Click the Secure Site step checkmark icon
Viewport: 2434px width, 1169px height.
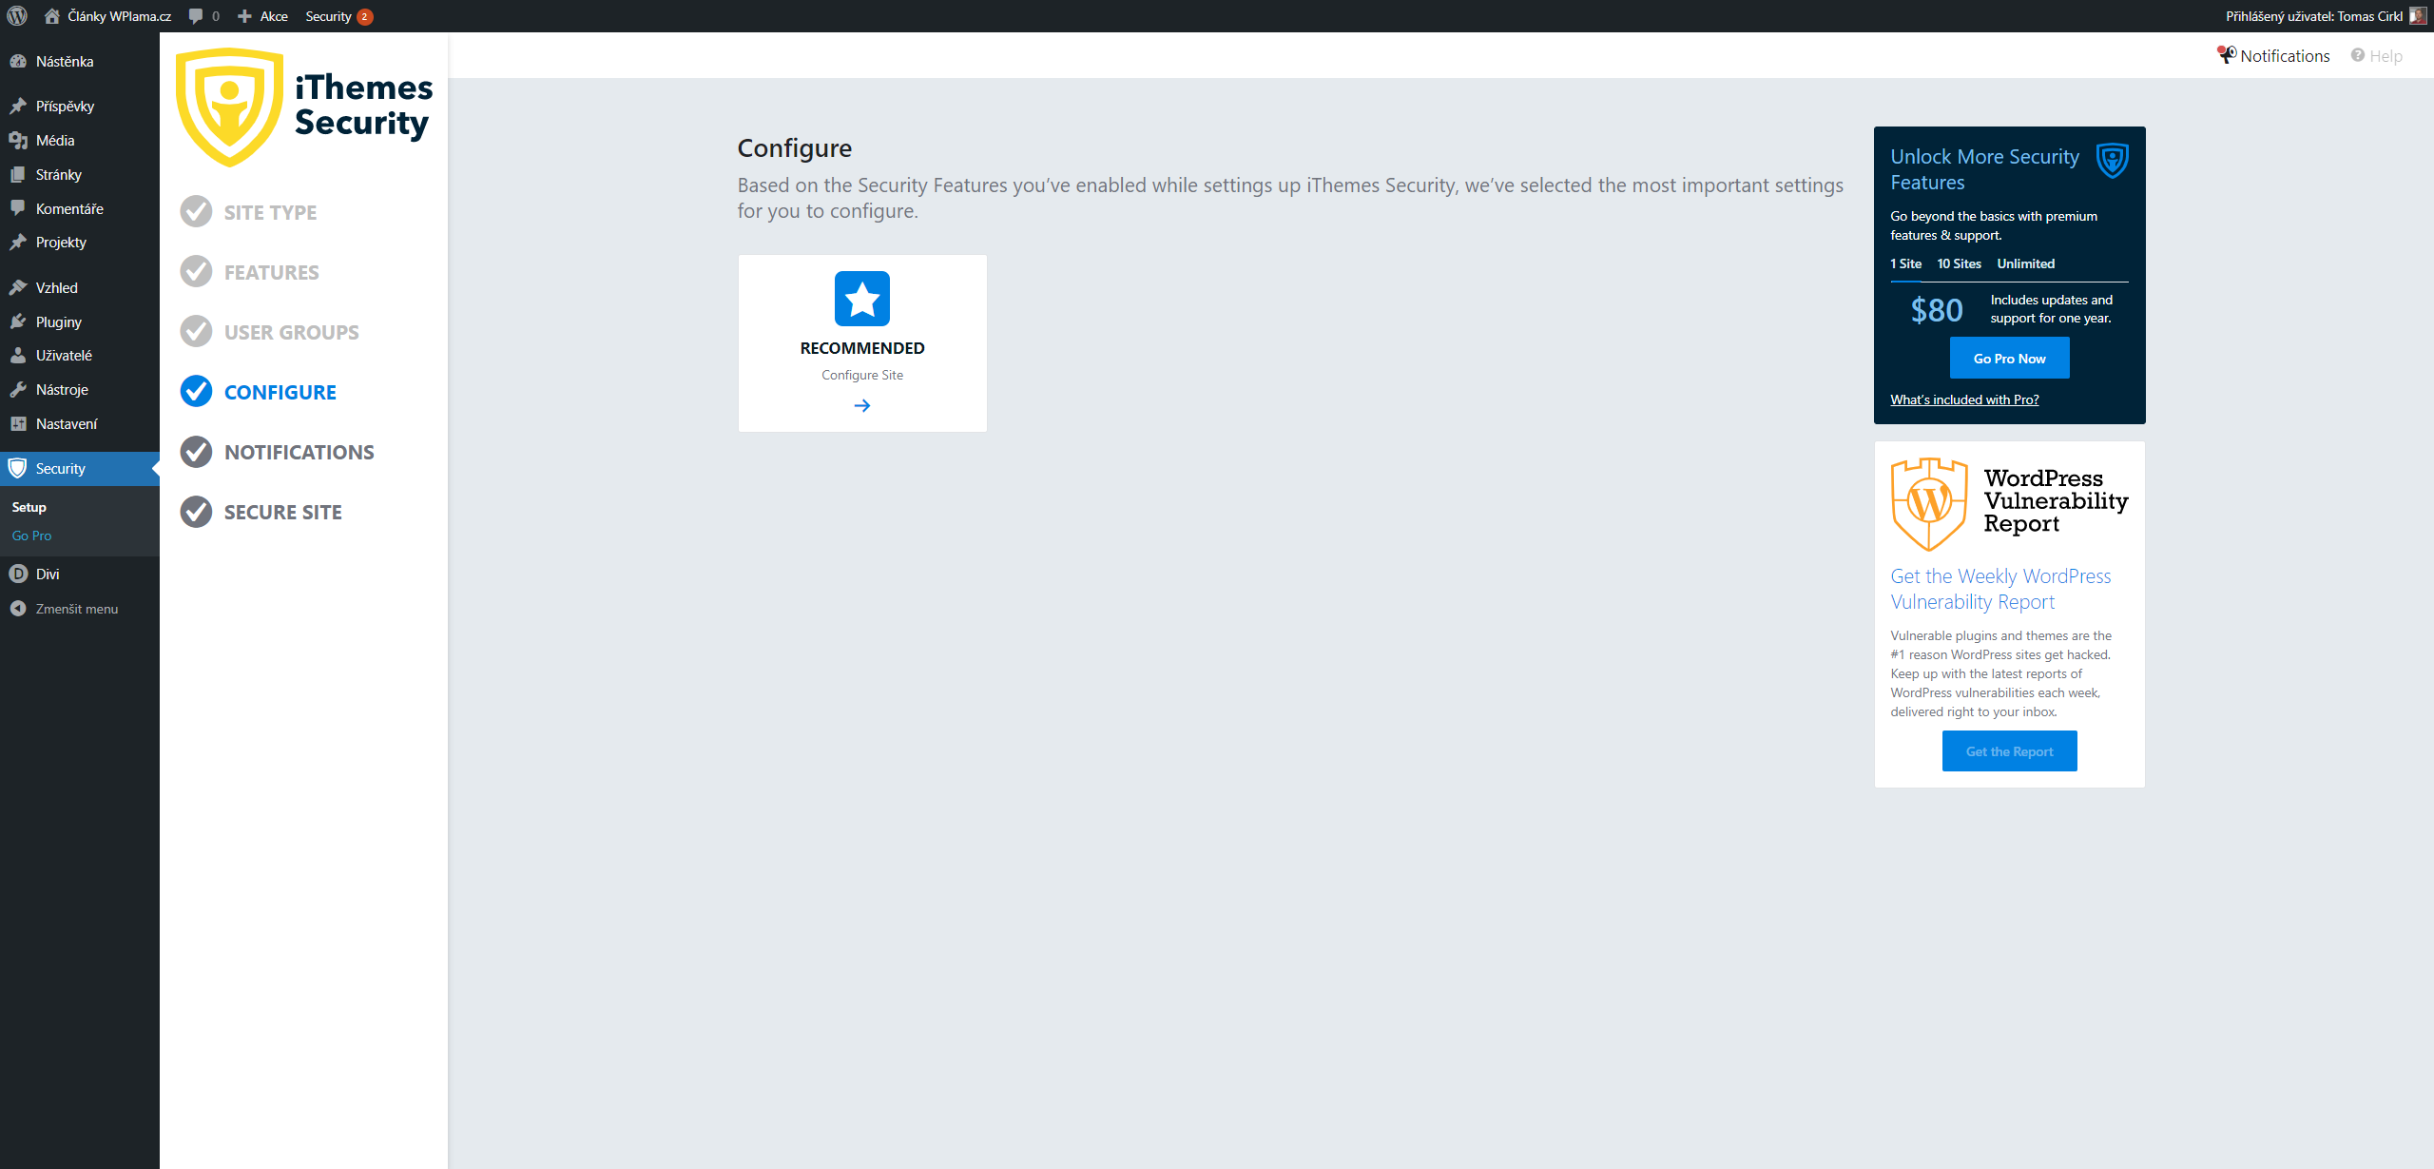pos(196,511)
